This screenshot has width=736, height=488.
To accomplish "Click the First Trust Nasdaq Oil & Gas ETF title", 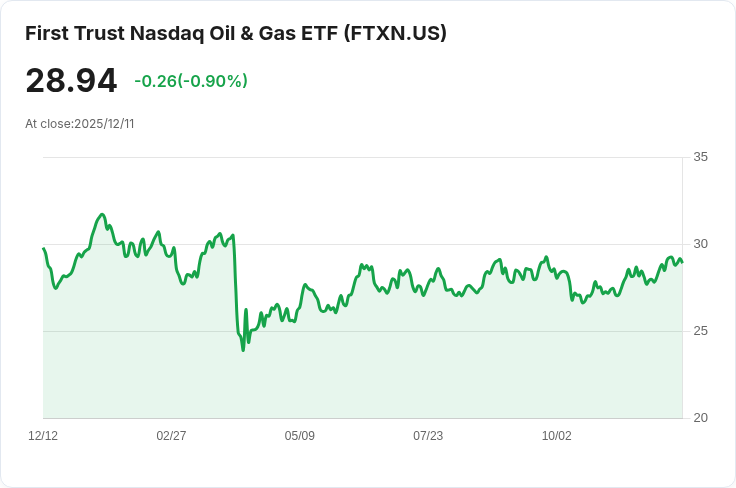I will pyautogui.click(x=180, y=34).
